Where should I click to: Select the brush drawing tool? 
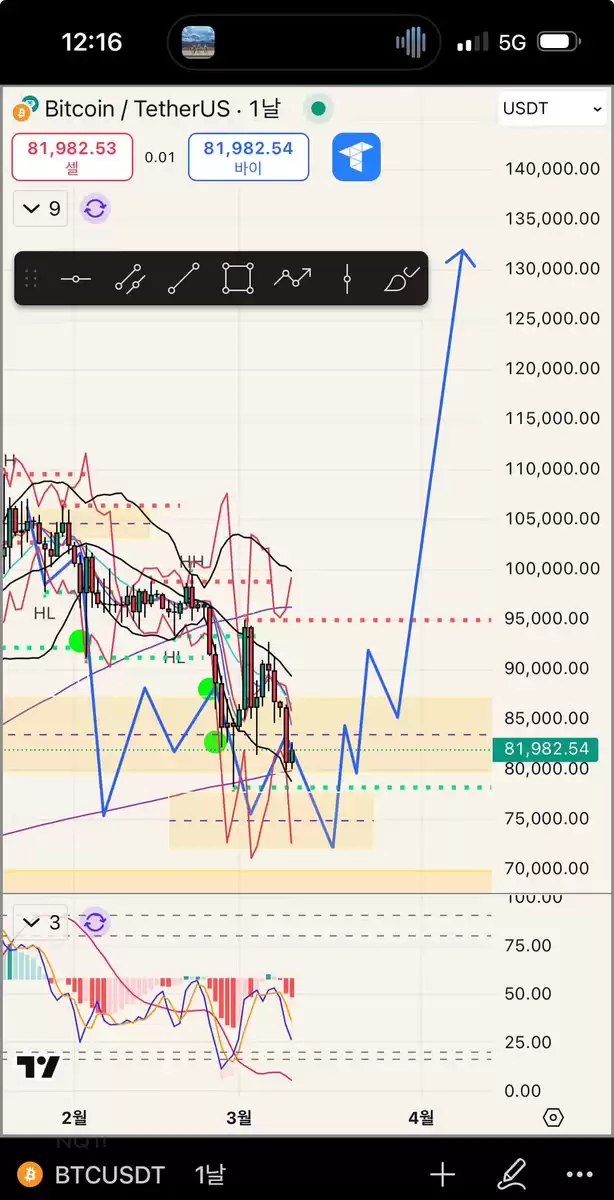[401, 279]
